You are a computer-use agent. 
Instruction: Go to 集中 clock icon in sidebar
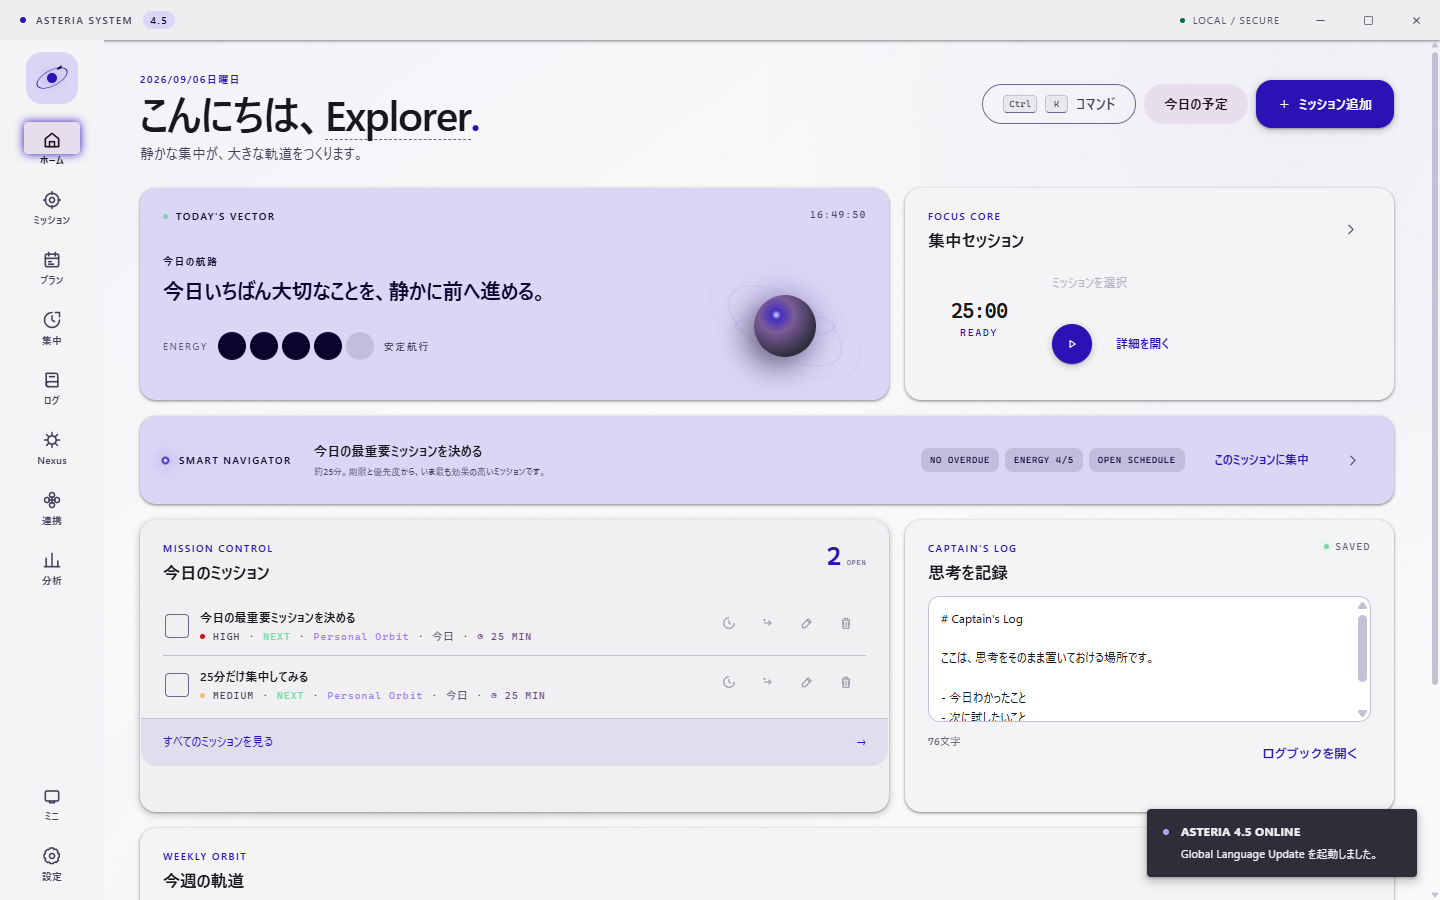(x=52, y=320)
